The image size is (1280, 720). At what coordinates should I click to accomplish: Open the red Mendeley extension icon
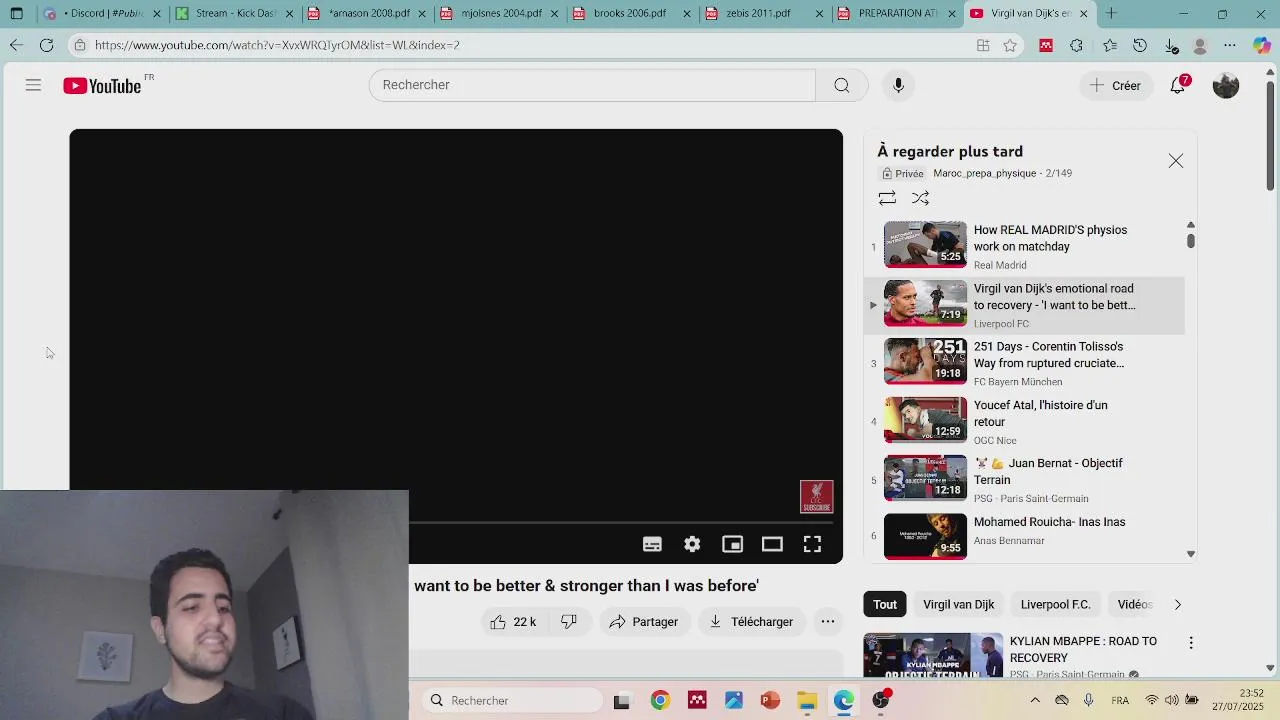tap(1046, 45)
